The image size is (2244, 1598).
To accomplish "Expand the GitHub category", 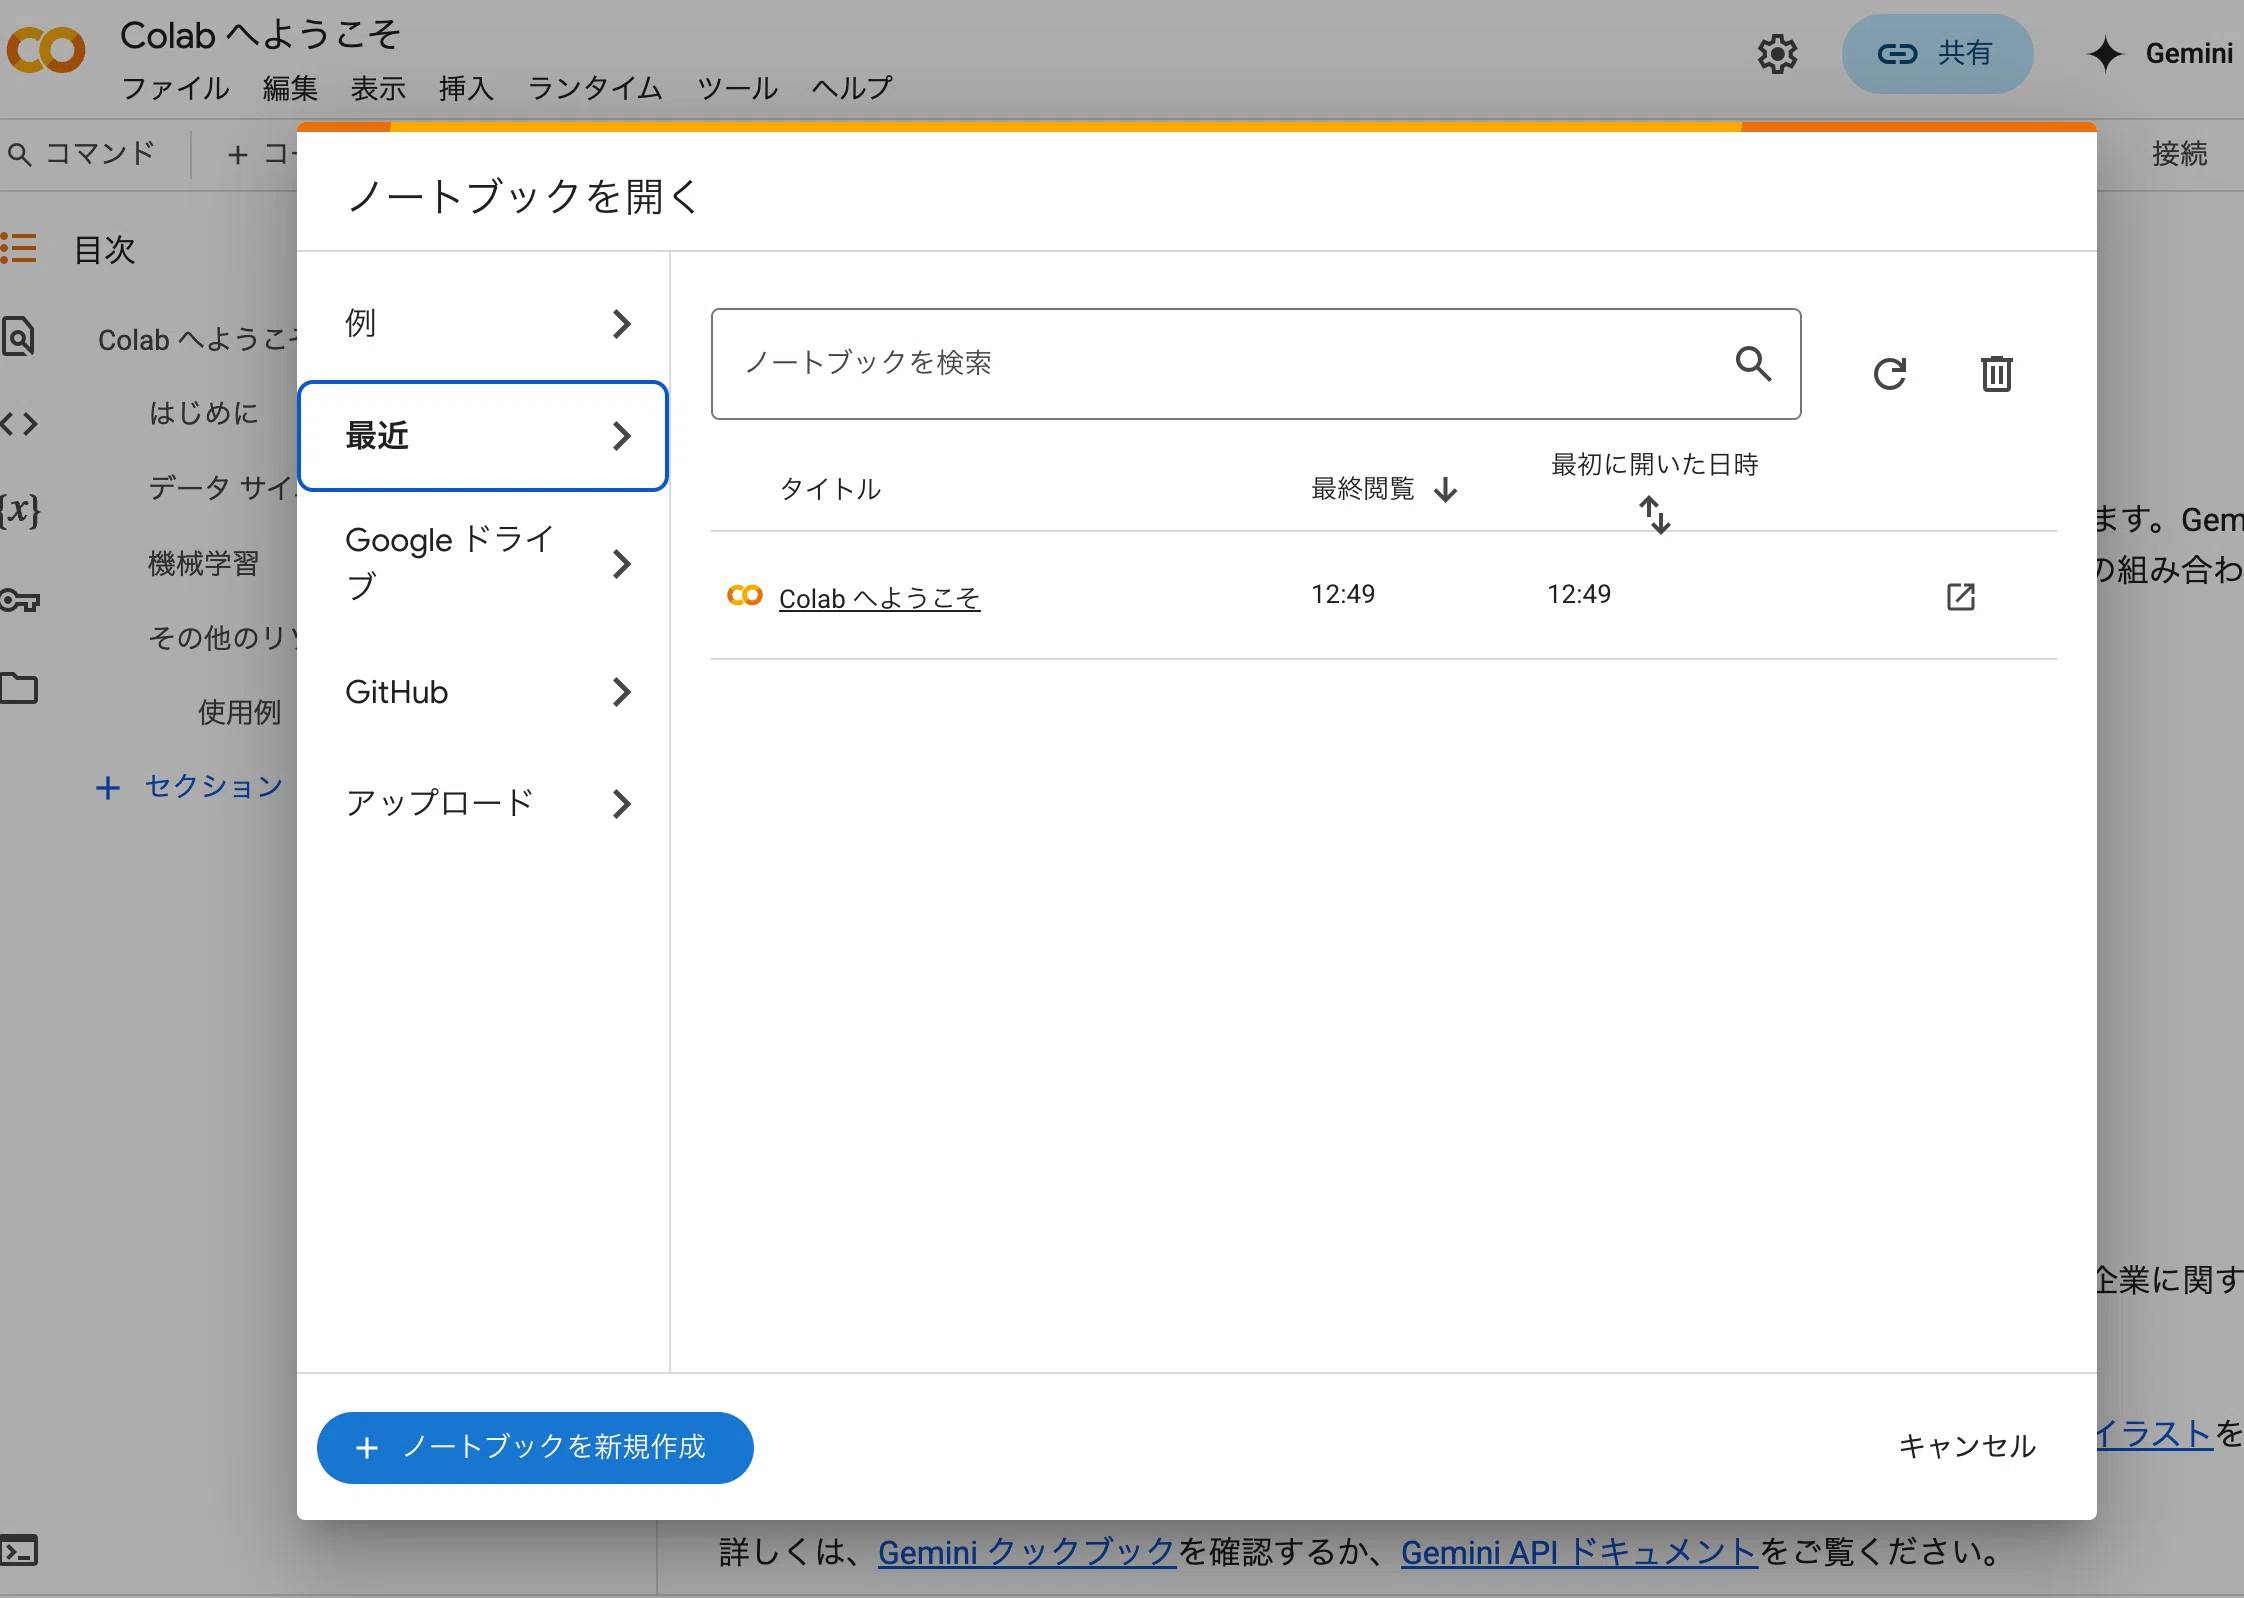I will 483,692.
